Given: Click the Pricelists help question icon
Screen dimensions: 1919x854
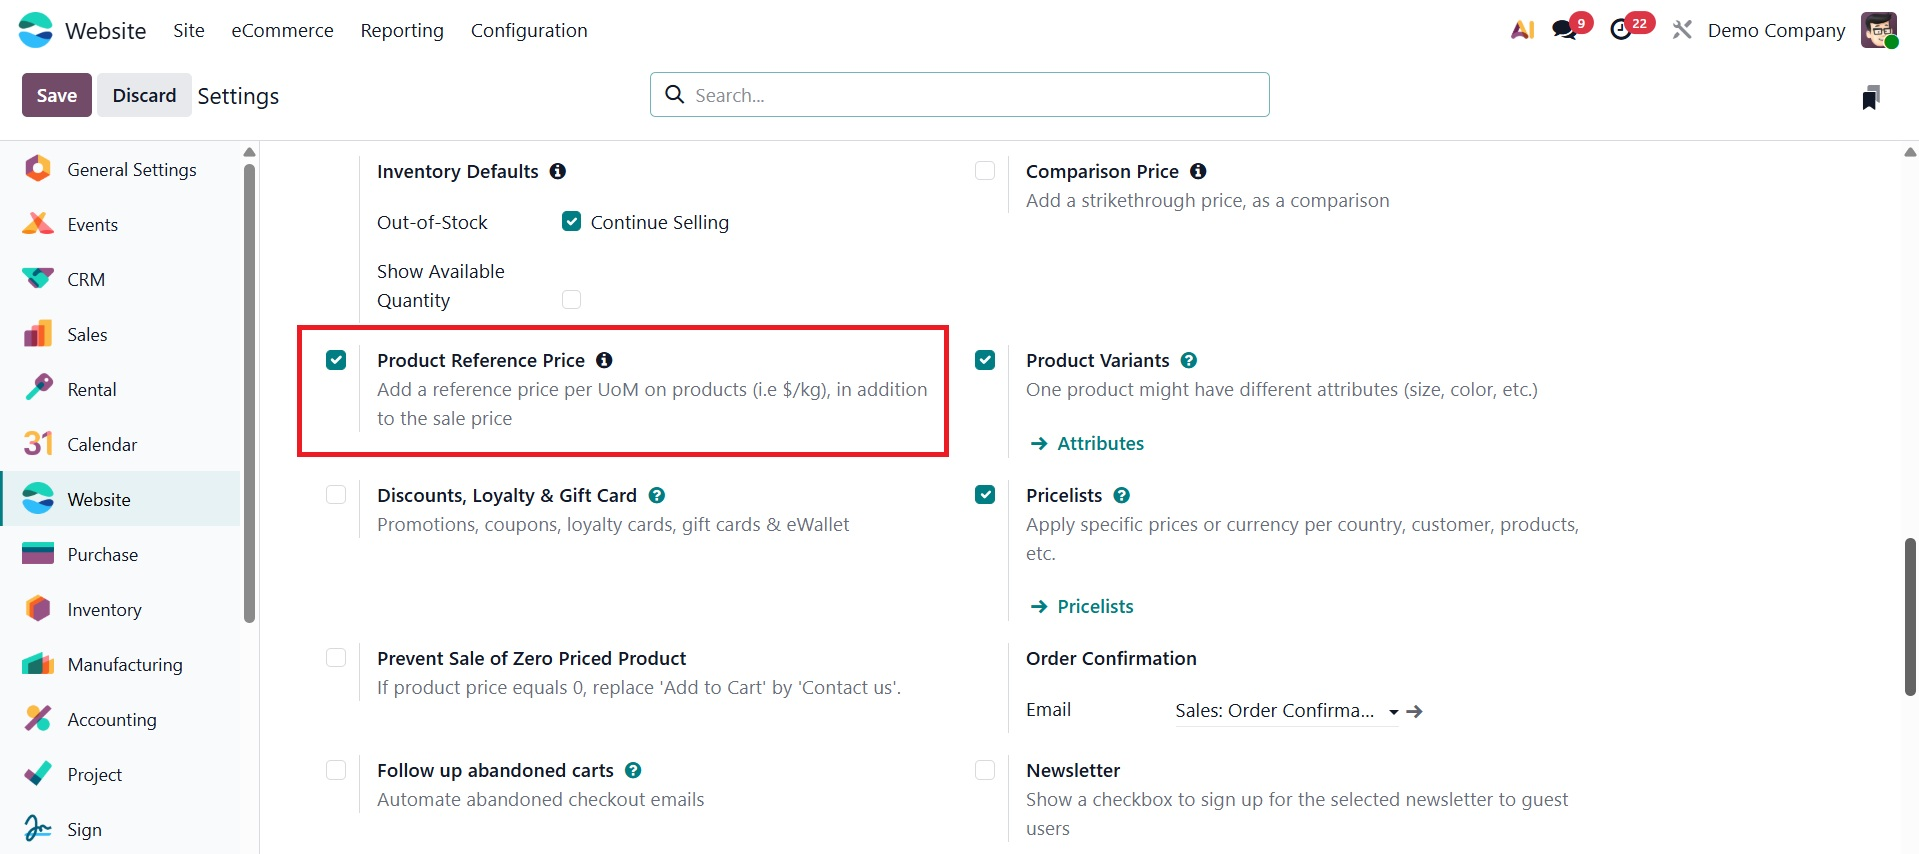Looking at the screenshot, I should [x=1122, y=495].
